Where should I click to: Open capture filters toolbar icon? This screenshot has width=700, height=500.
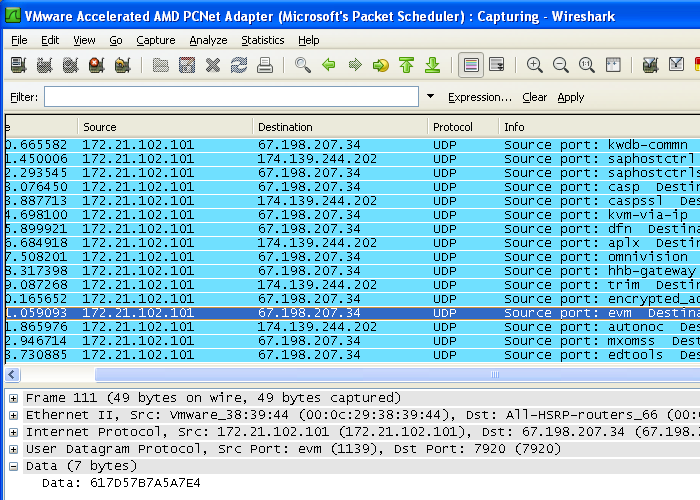tap(650, 65)
